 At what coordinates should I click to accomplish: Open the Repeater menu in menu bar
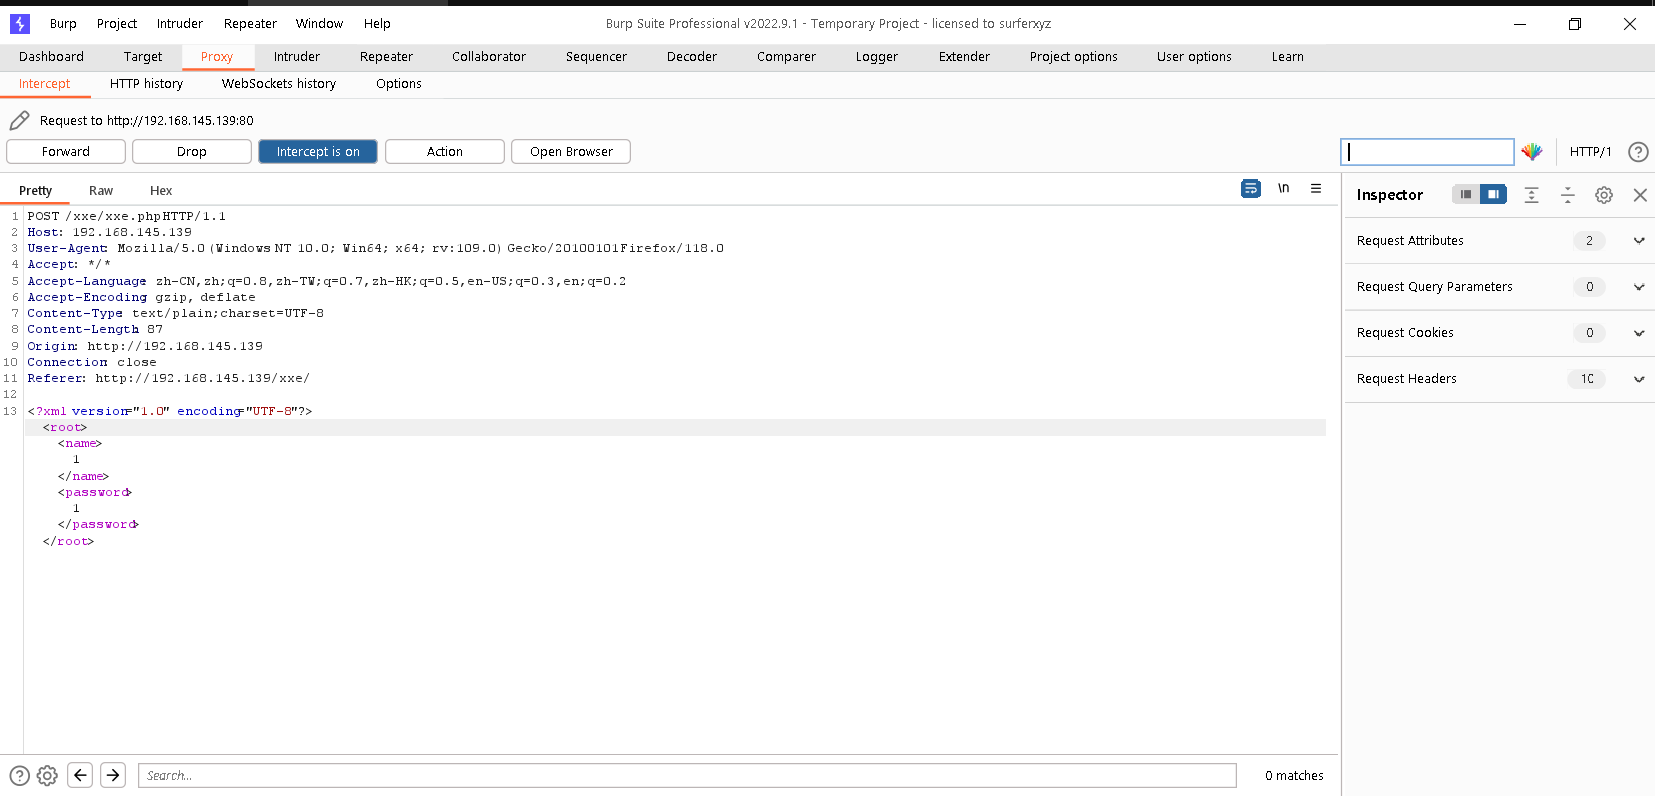pos(250,24)
